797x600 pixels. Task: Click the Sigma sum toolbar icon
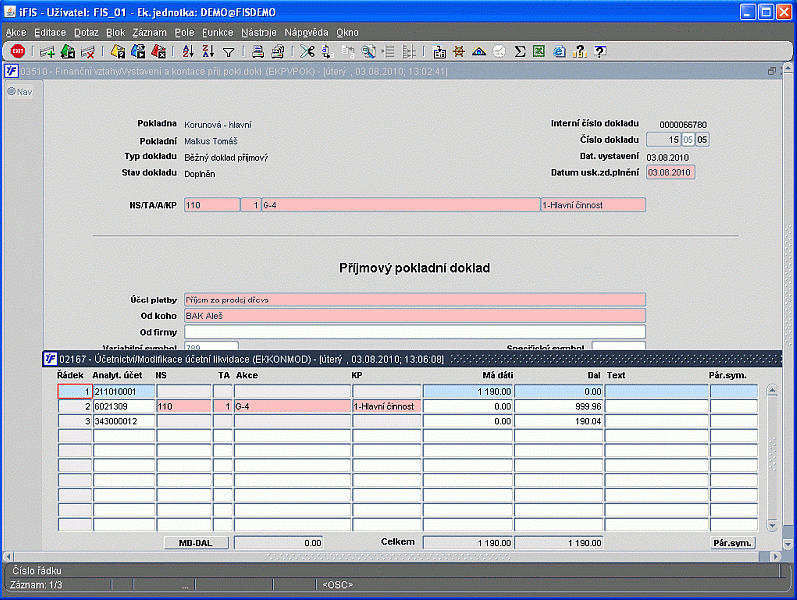pos(520,51)
